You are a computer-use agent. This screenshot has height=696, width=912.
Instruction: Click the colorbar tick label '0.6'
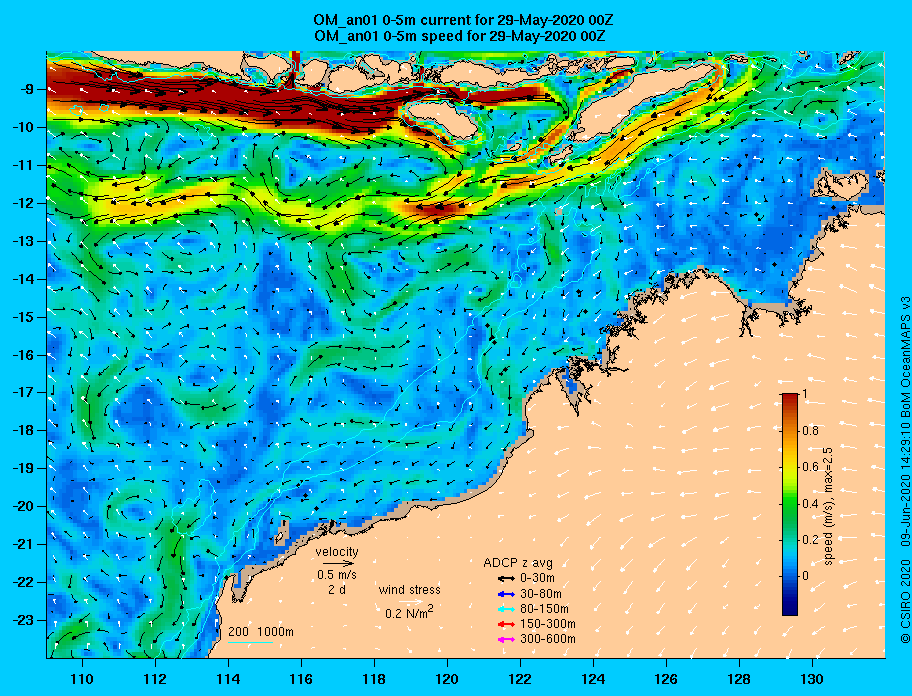coord(811,467)
